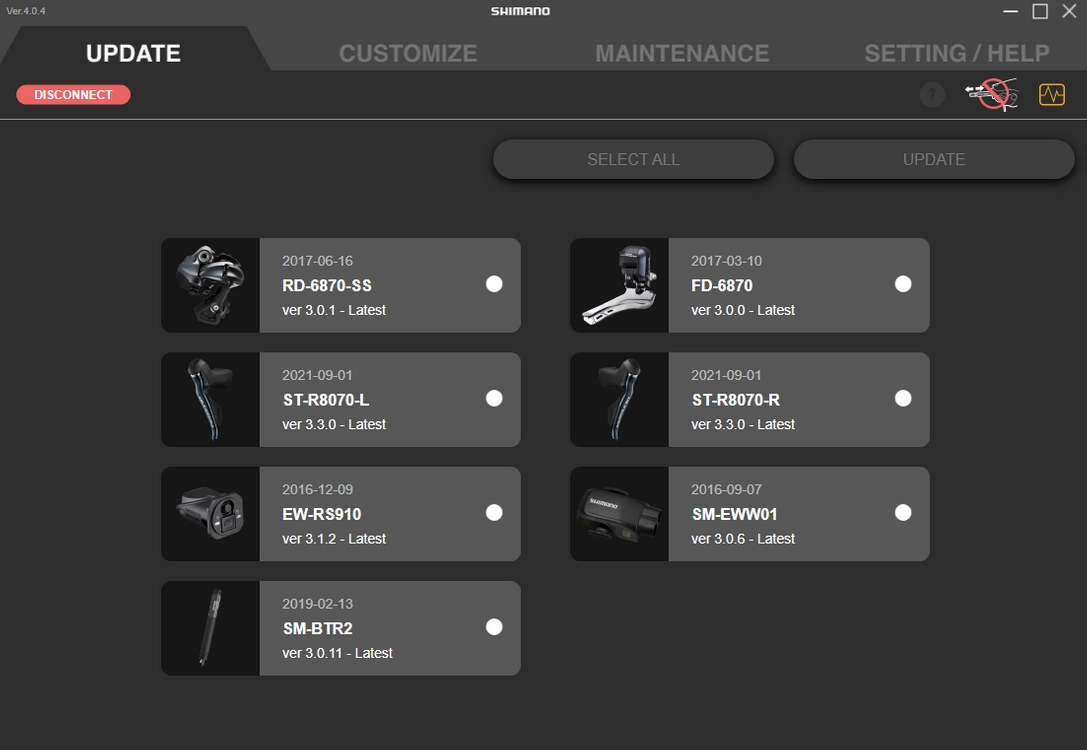
Task: Click the RD-6870-SS rear derailleur image
Action: [211, 285]
